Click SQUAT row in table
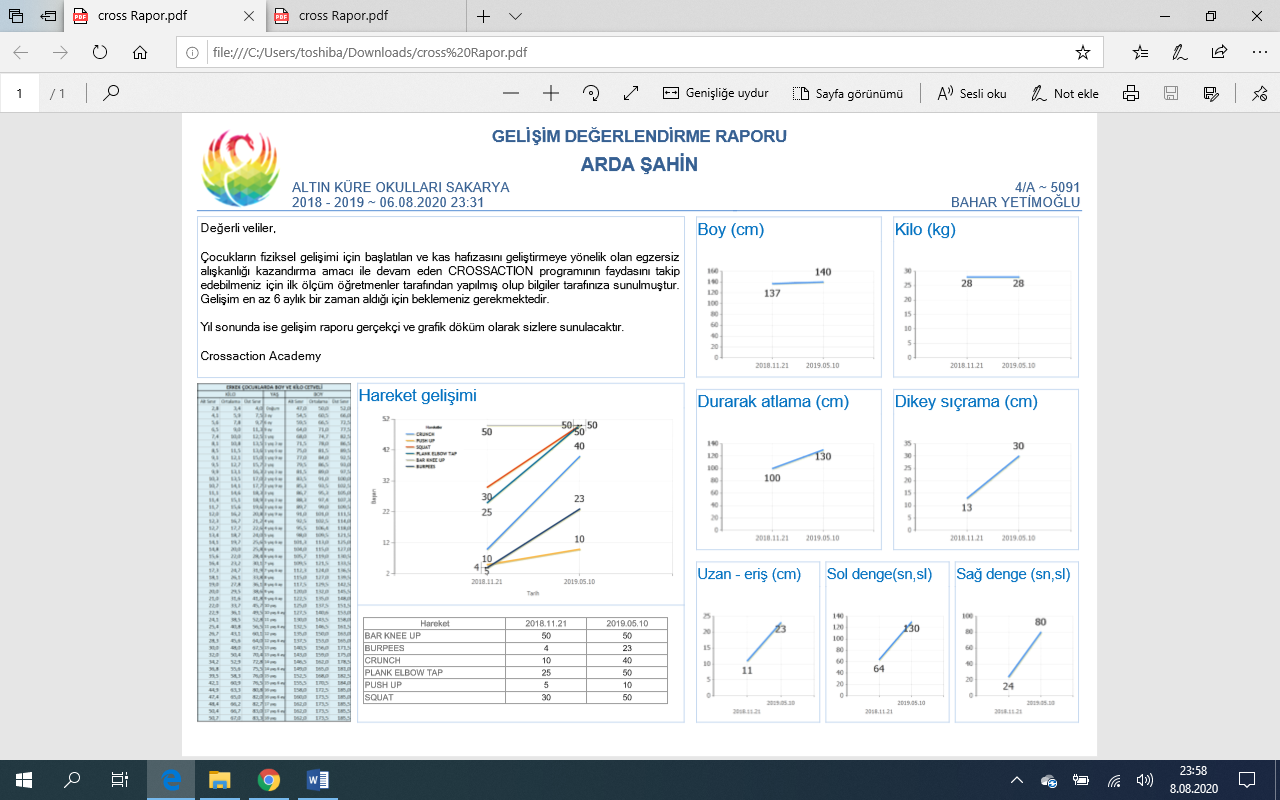 (x=515, y=697)
